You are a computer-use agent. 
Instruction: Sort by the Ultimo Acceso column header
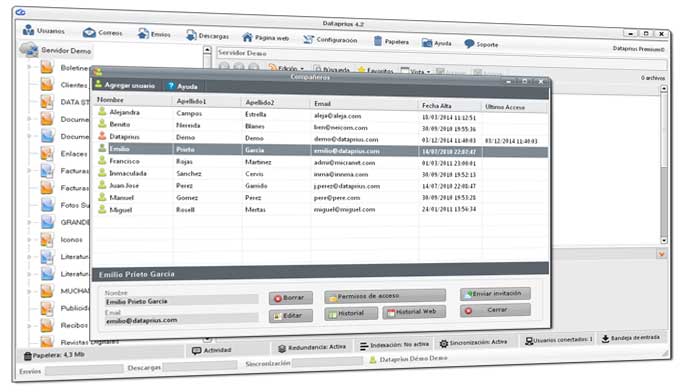505,107
